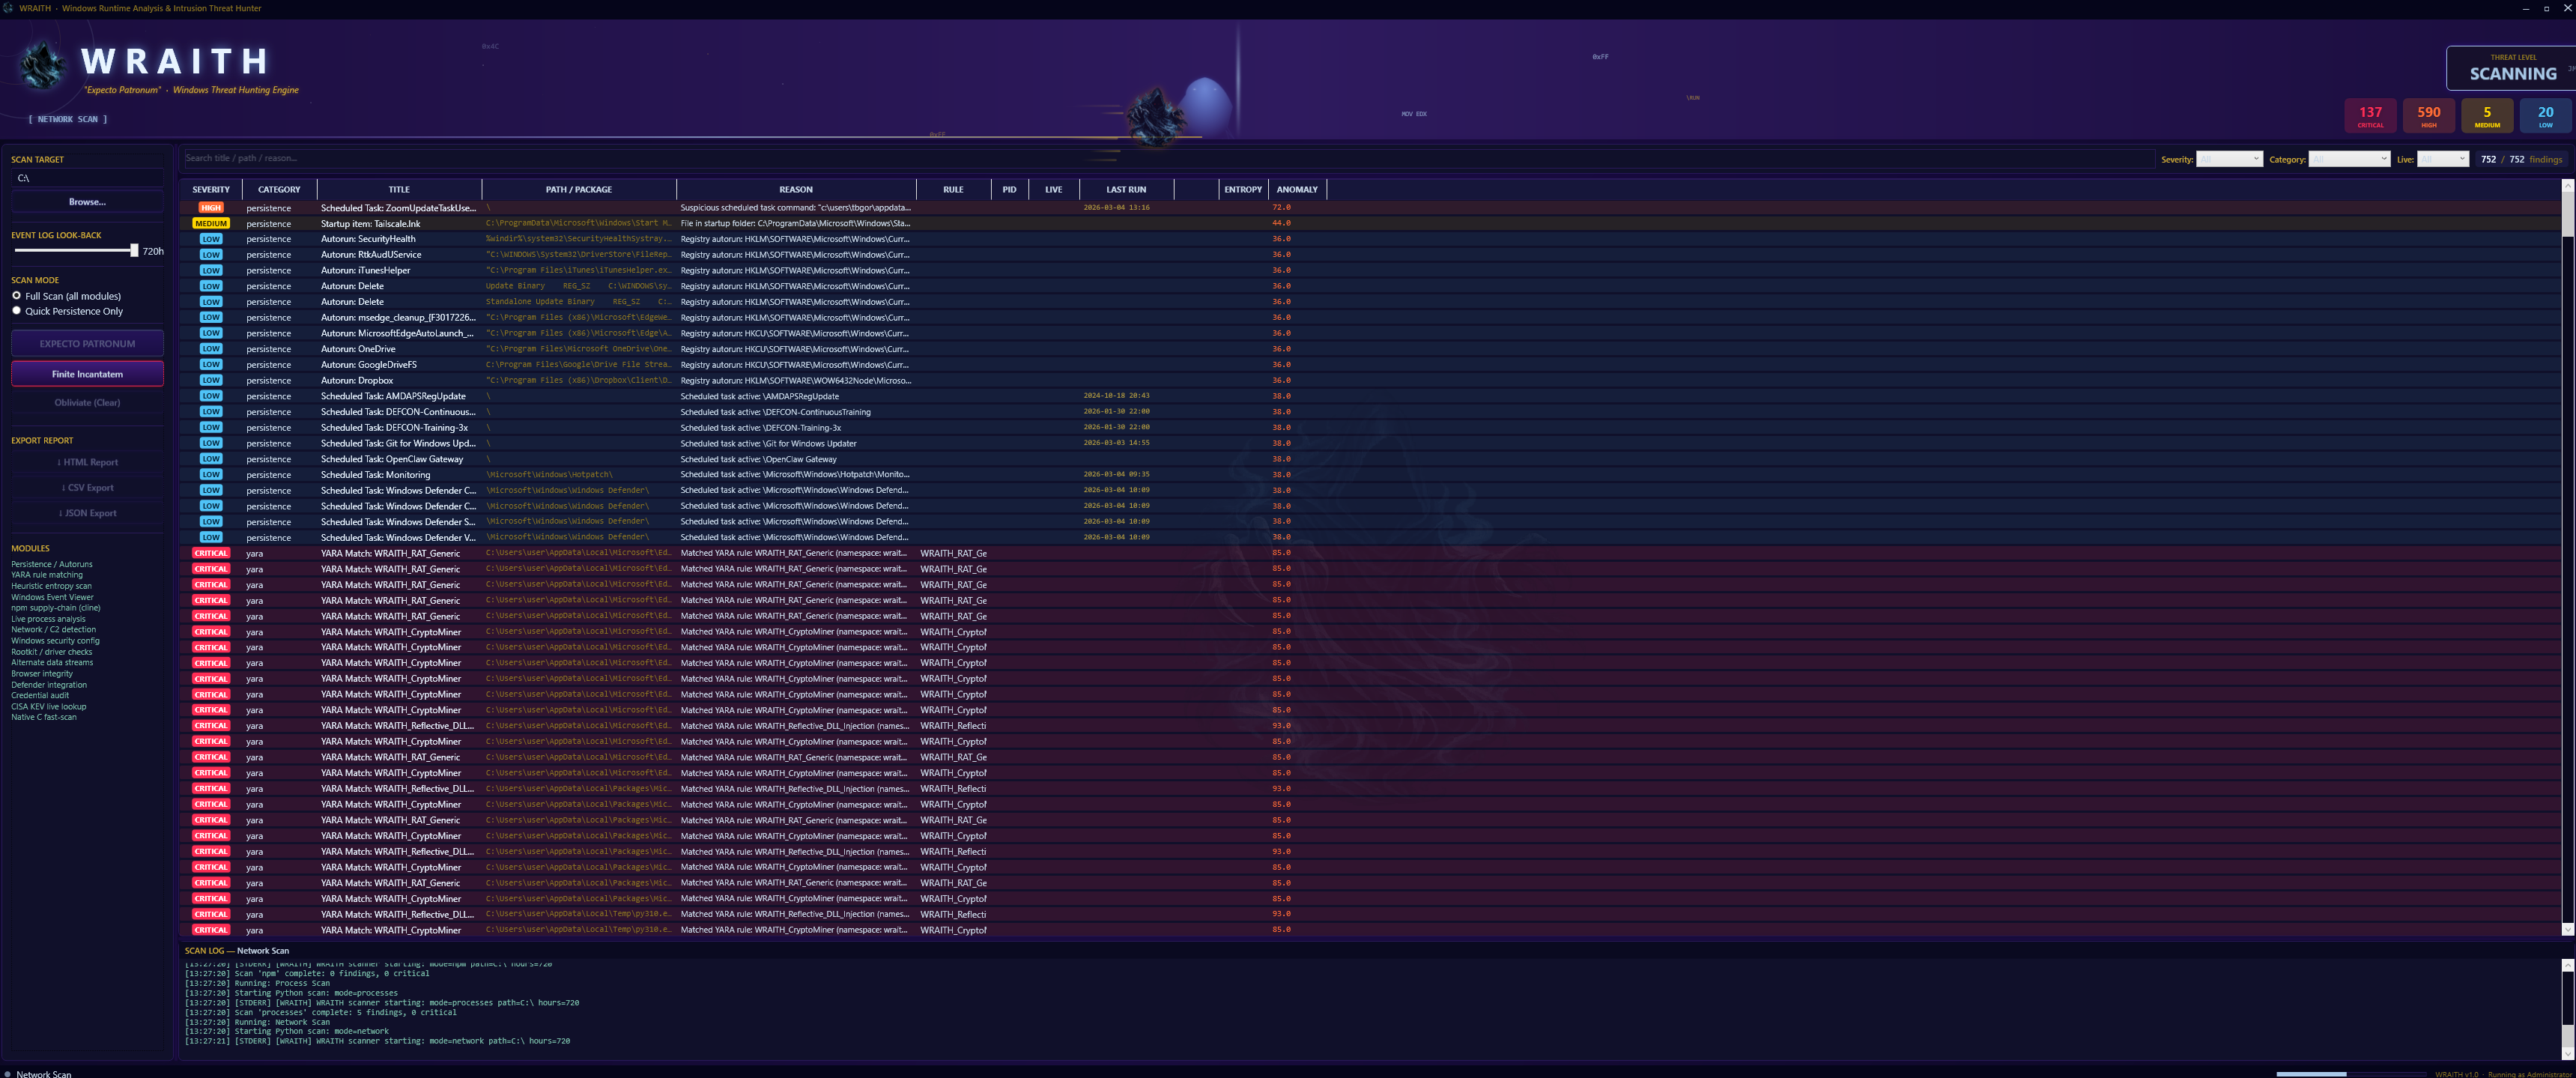Click the WRAITH ghost logo in the header
The width and height of the screenshot is (2576, 1078).
(42, 66)
